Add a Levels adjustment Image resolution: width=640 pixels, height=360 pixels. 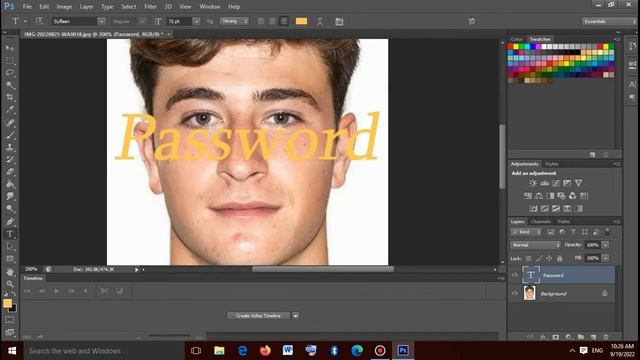tap(544, 183)
